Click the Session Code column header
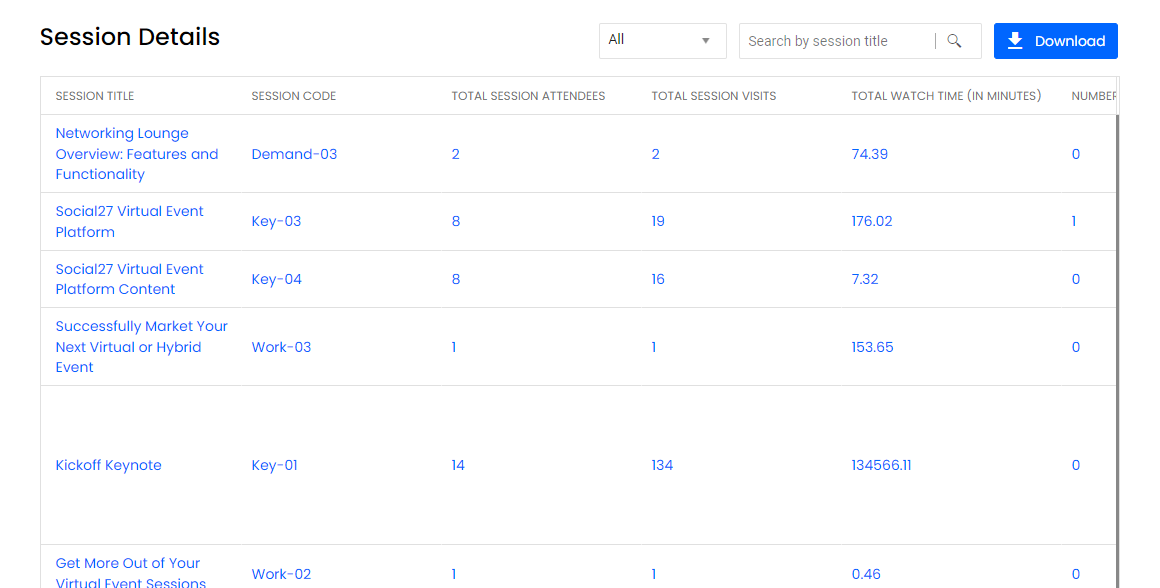The height and width of the screenshot is (588, 1160). 293,96
